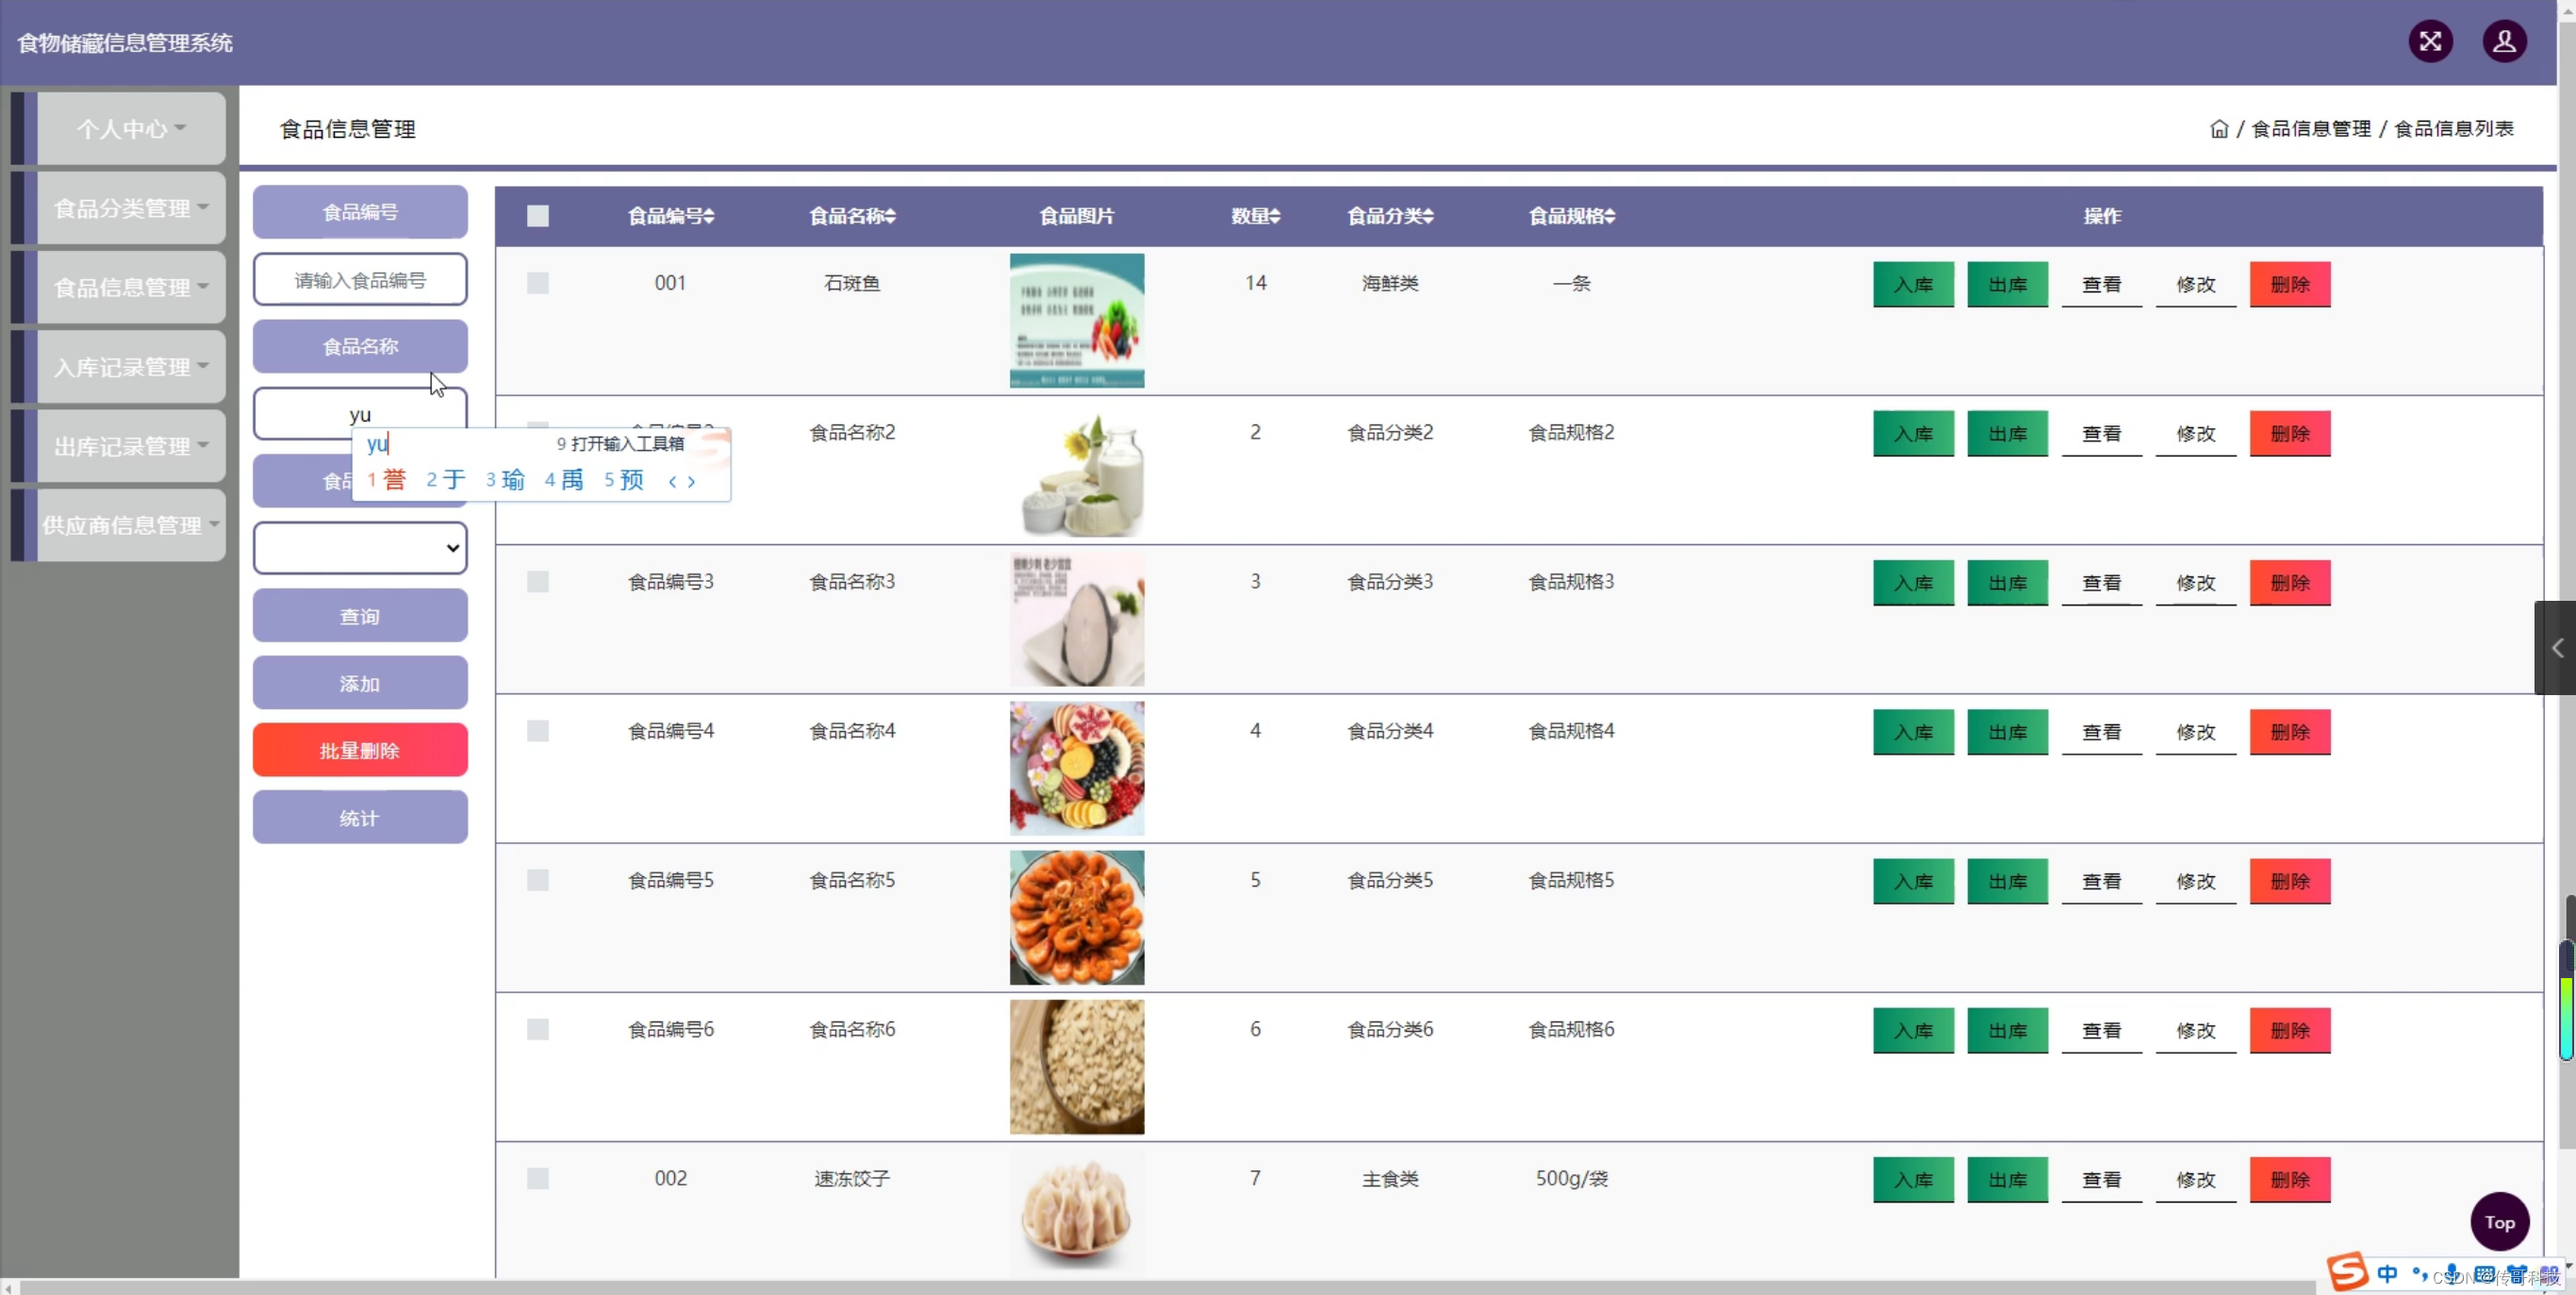Screen dimensions: 2576x1295
Task: Click the fullscreen expand icon in top bar
Action: point(2431,41)
